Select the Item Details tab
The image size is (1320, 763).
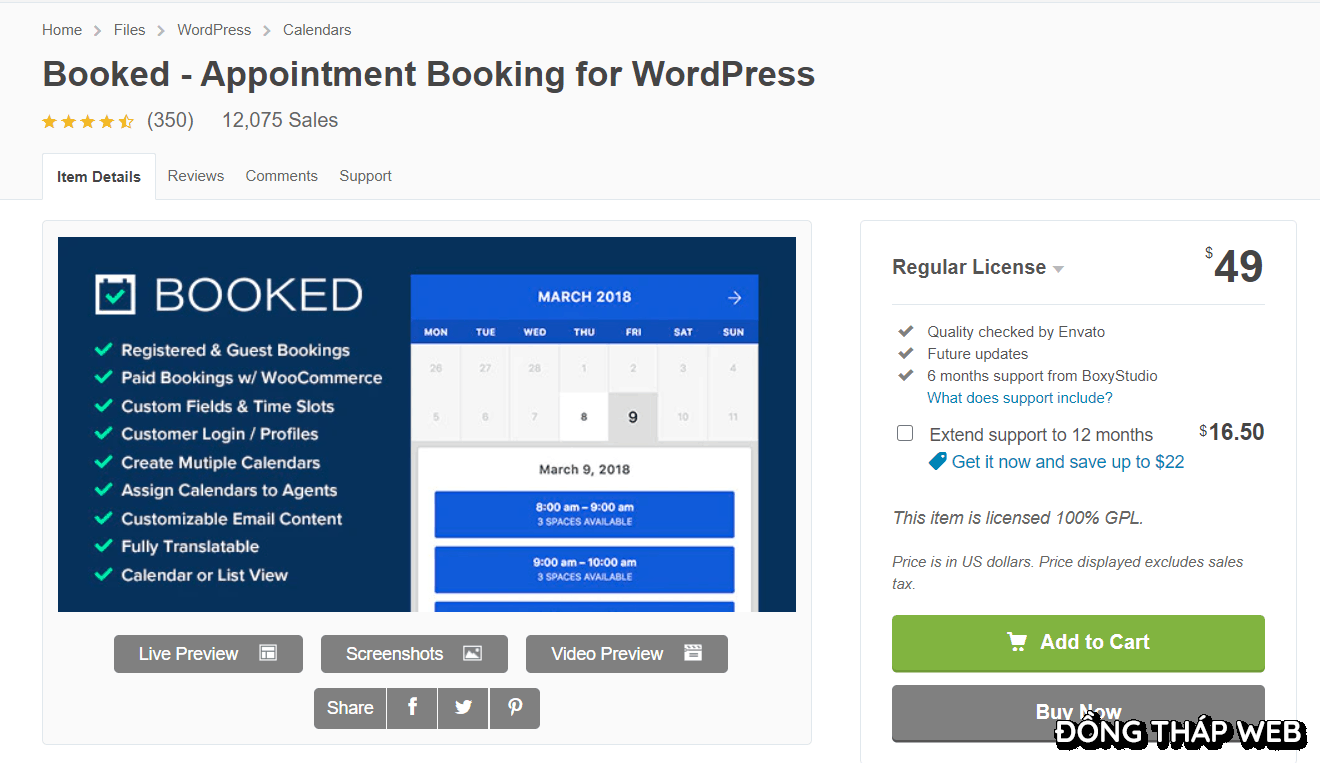[99, 177]
